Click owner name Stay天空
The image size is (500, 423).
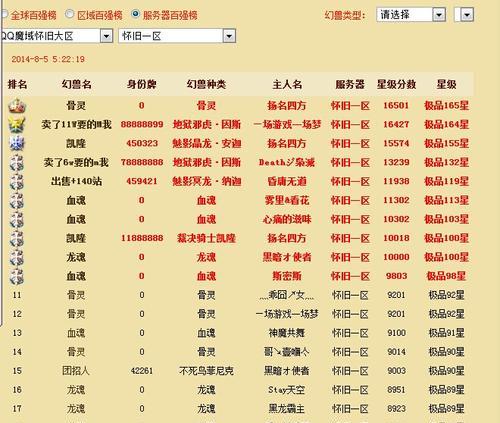coord(287,390)
